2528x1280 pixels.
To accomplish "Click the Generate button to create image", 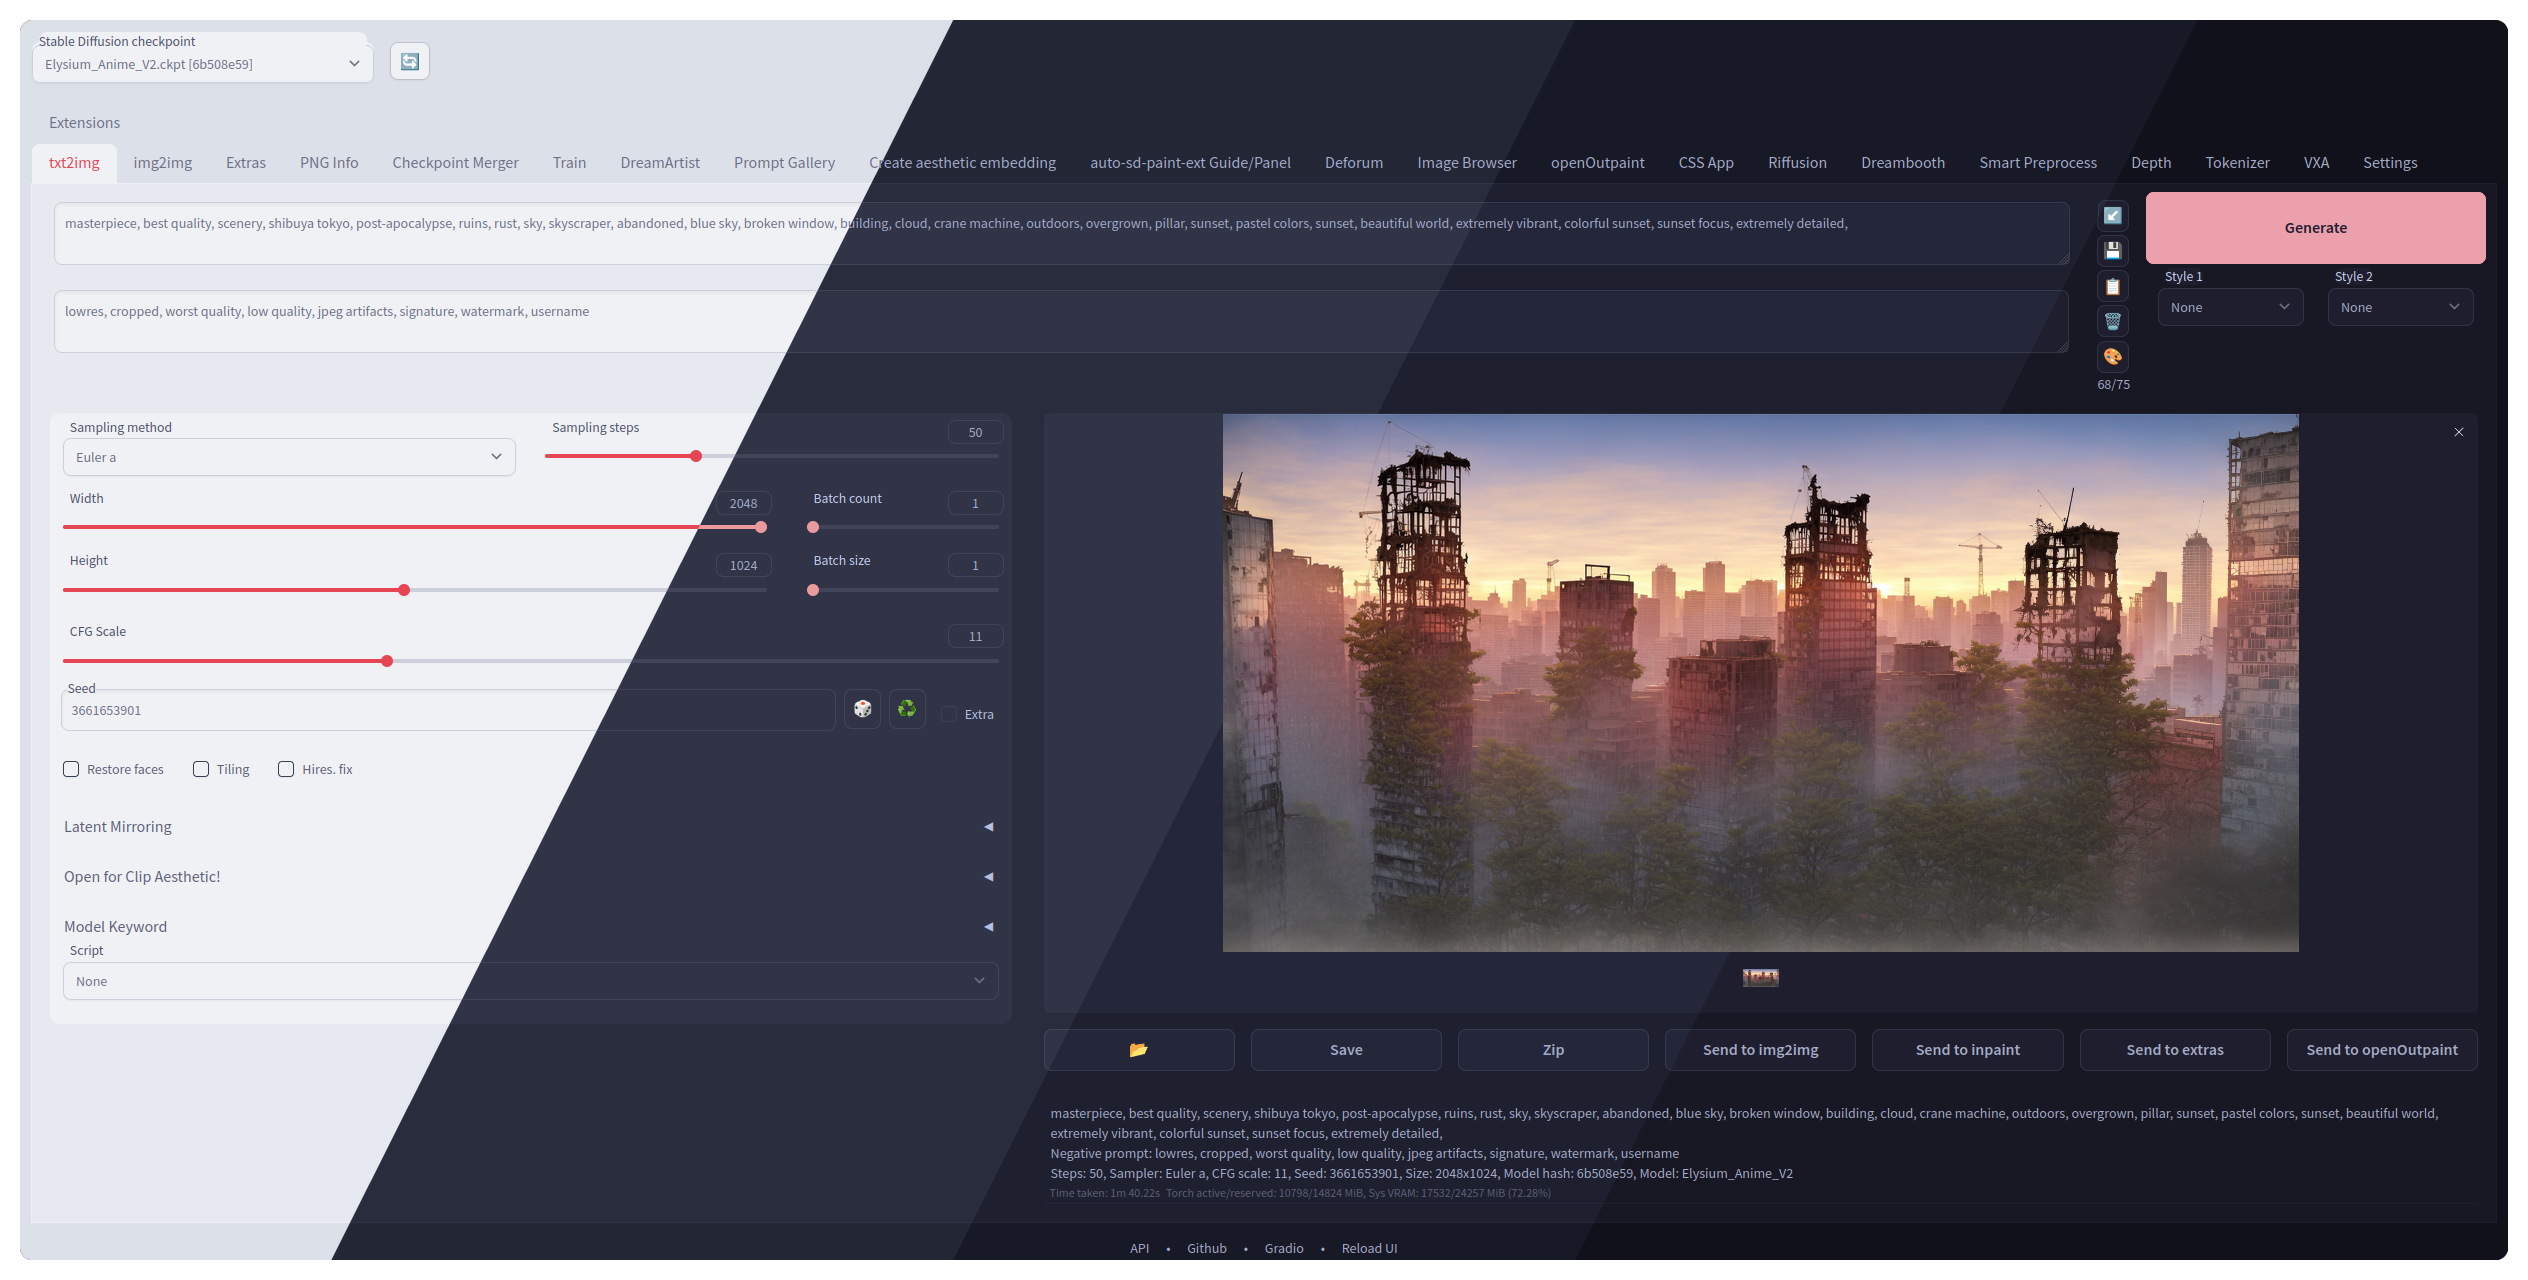I will (x=2314, y=227).
